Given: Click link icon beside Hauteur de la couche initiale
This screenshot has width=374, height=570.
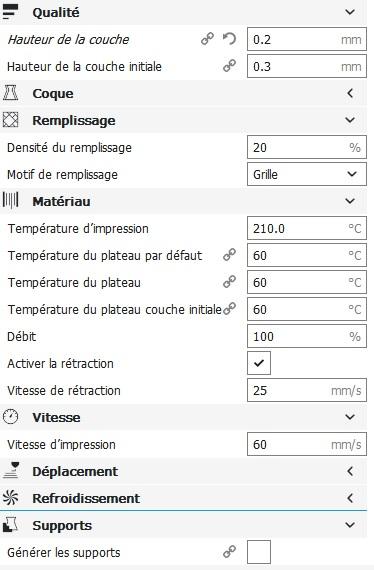Looking at the screenshot, I should (229, 65).
